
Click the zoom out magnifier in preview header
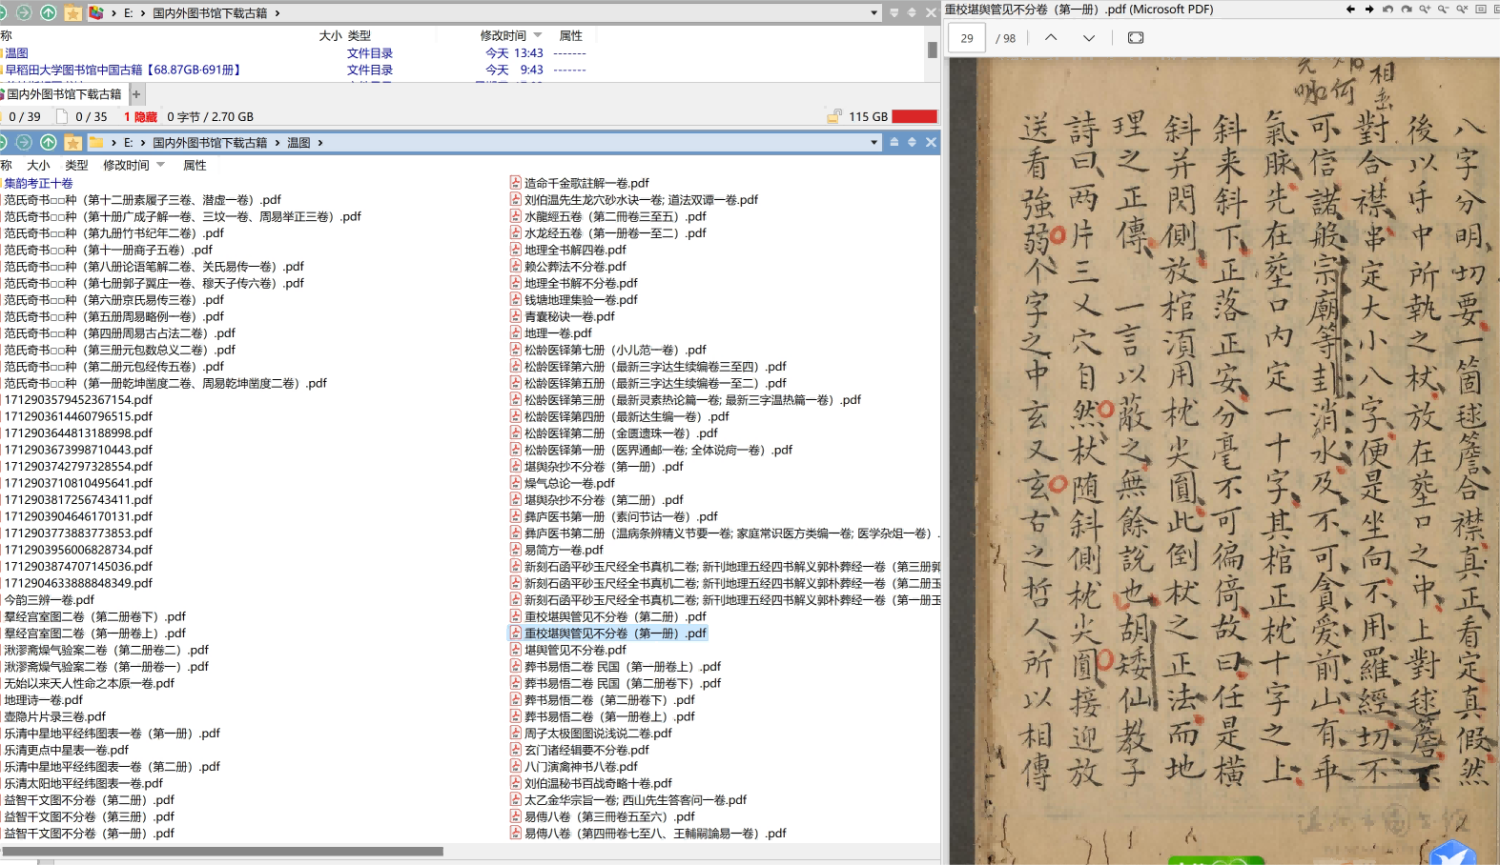(1443, 9)
